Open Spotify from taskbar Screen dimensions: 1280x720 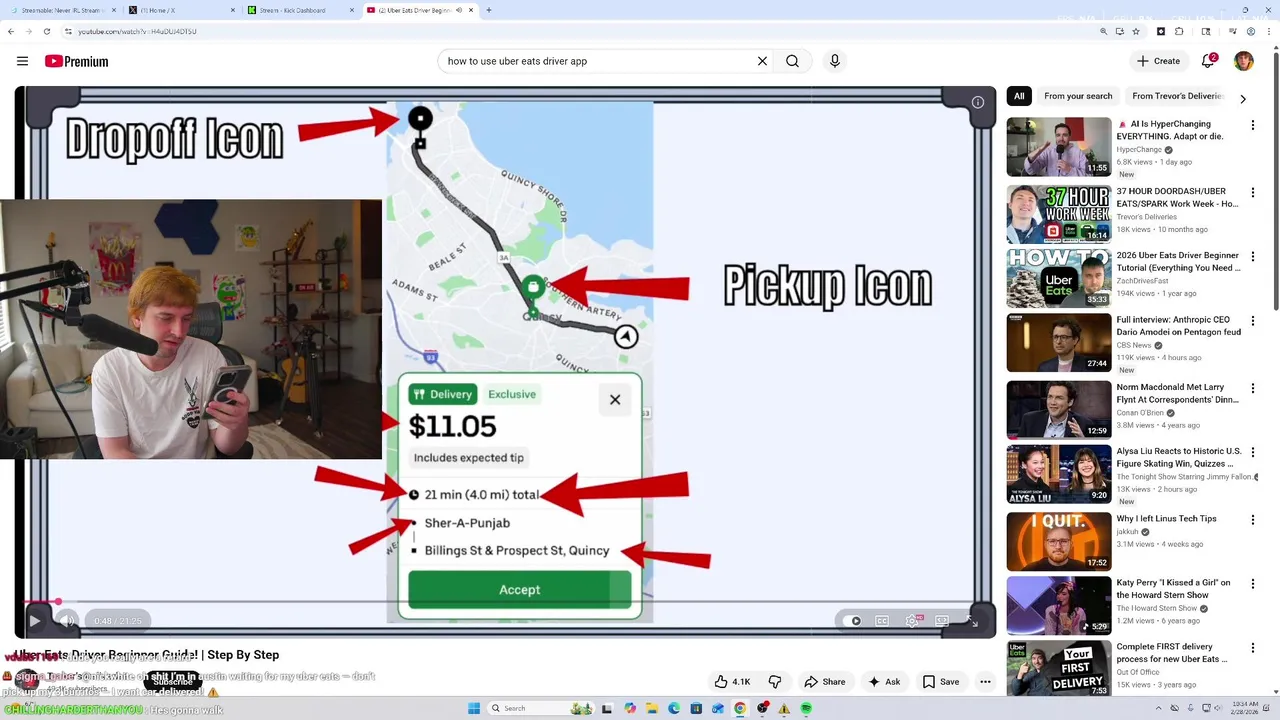coord(806,708)
